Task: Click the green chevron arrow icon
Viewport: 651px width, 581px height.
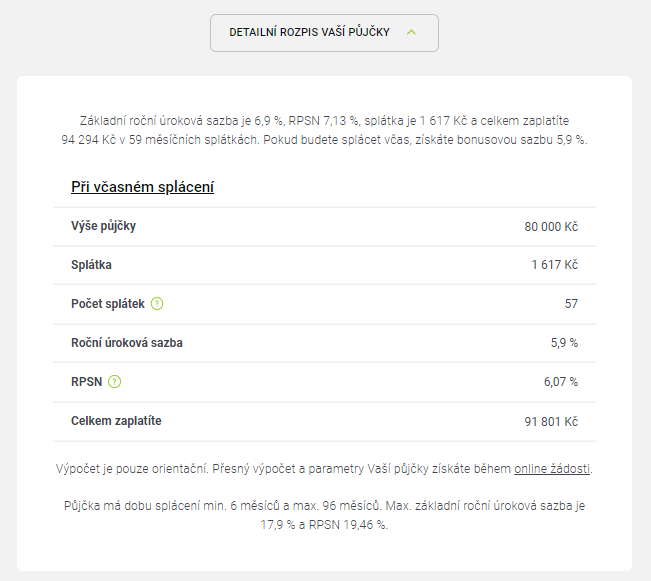Action: click(x=411, y=32)
